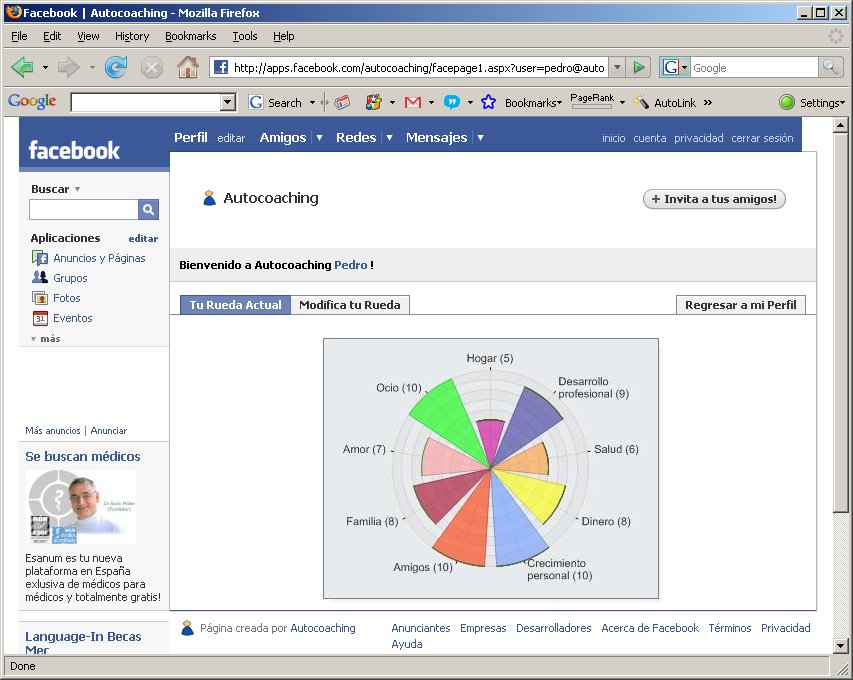Open the History menu

(132, 36)
